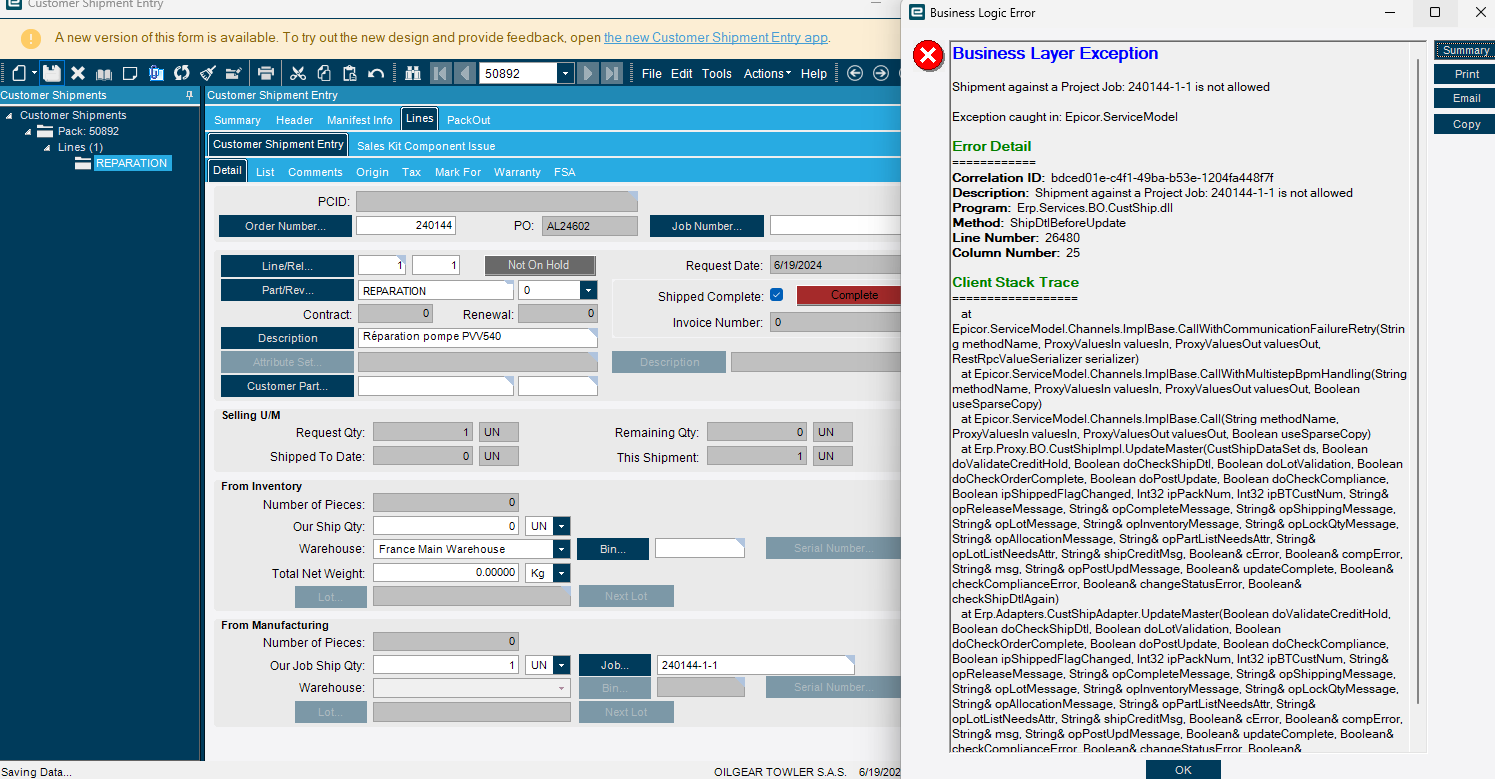This screenshot has width=1495, height=779.
Task: Click the blank note icon in the toolbar
Action: tap(130, 73)
